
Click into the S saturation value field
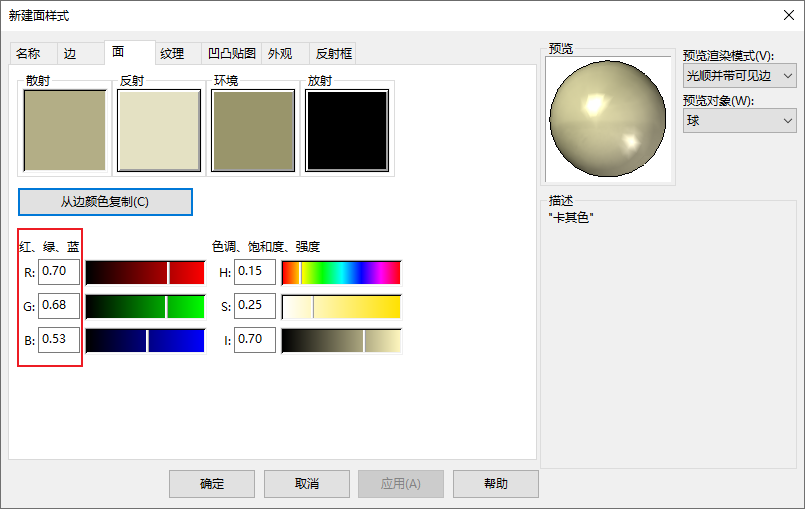[255, 306]
